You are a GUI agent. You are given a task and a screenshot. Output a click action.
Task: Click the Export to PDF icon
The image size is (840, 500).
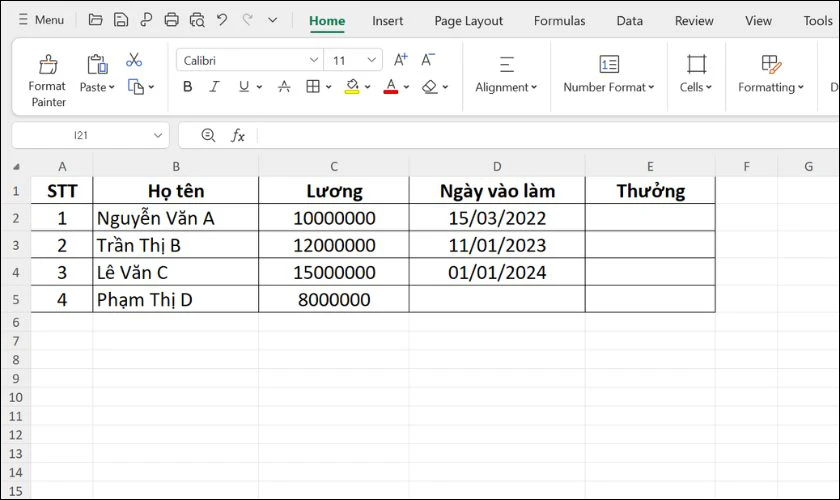[146, 20]
